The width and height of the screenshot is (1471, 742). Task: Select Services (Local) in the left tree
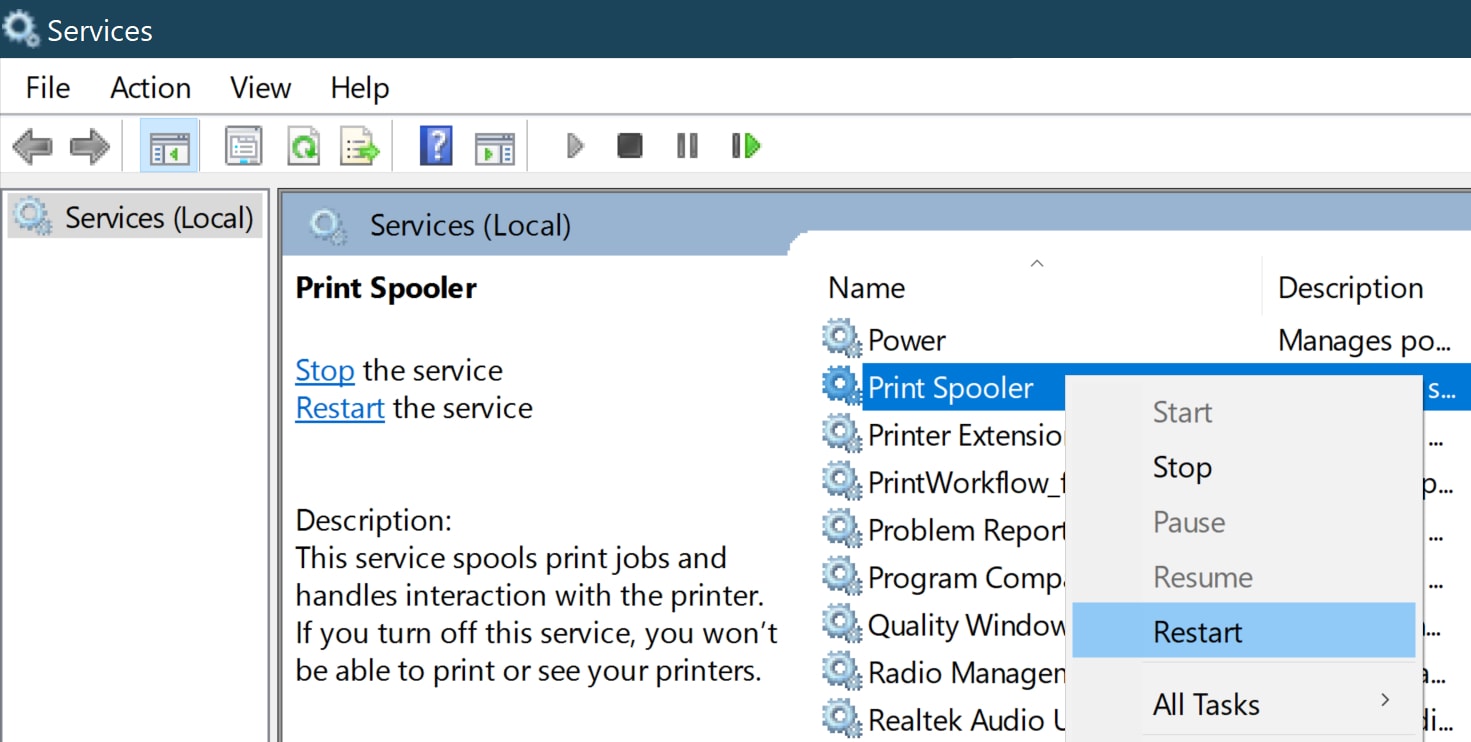click(x=136, y=217)
